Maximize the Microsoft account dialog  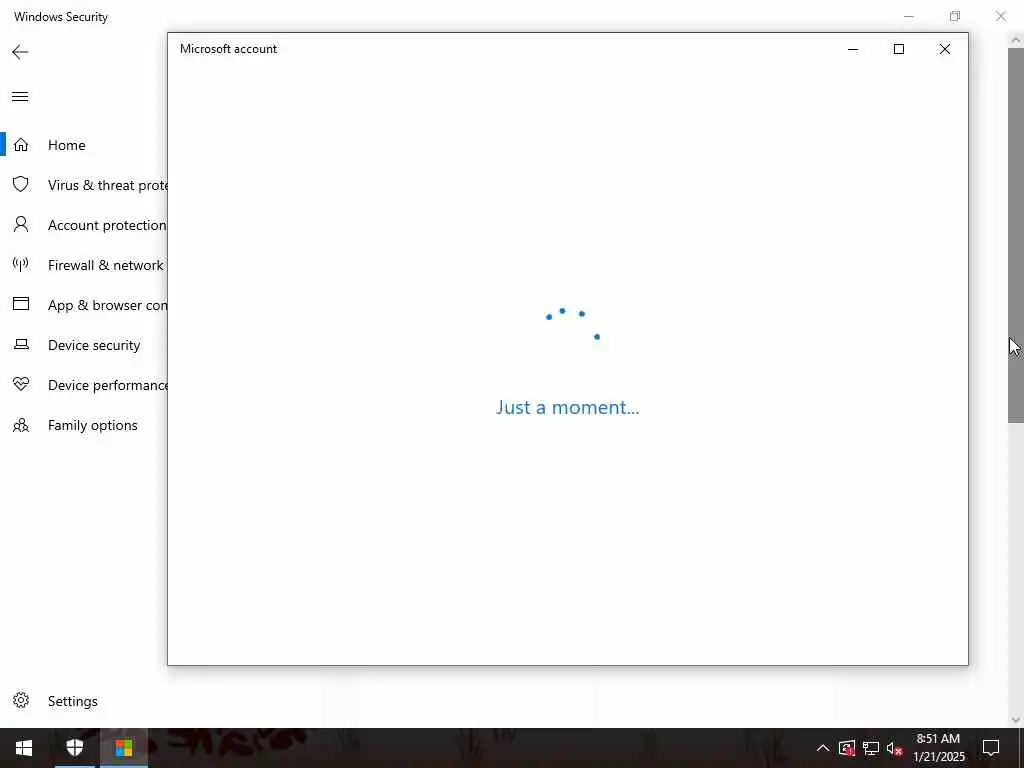point(899,49)
